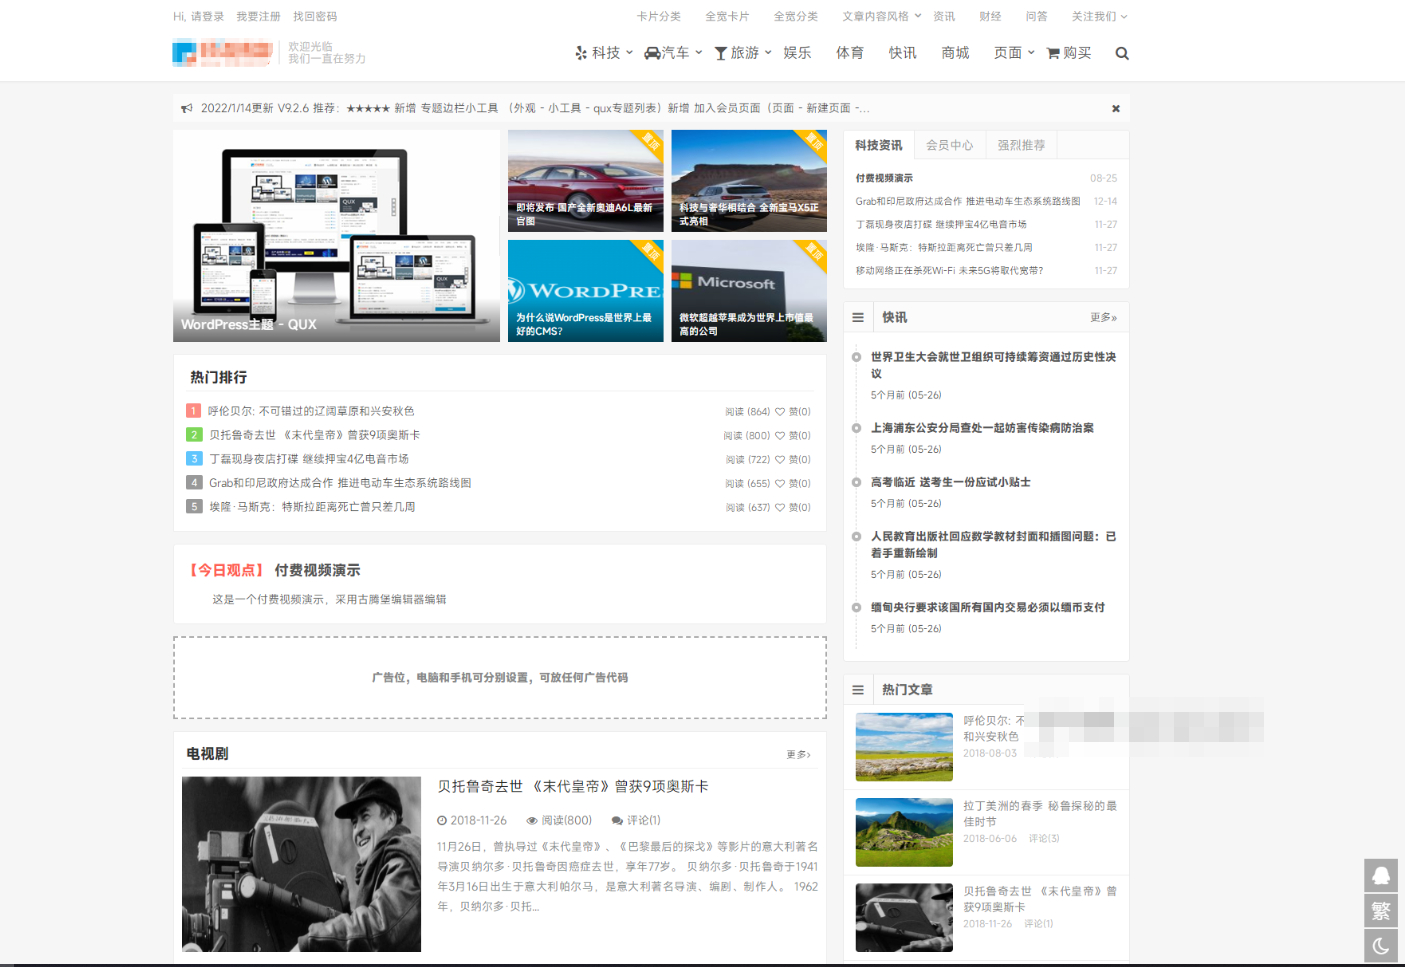
Task: Open the 商城 navigation item
Action: (955, 53)
